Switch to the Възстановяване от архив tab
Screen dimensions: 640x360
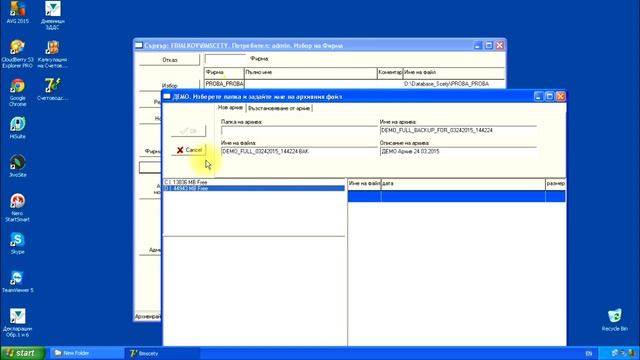(x=279, y=108)
